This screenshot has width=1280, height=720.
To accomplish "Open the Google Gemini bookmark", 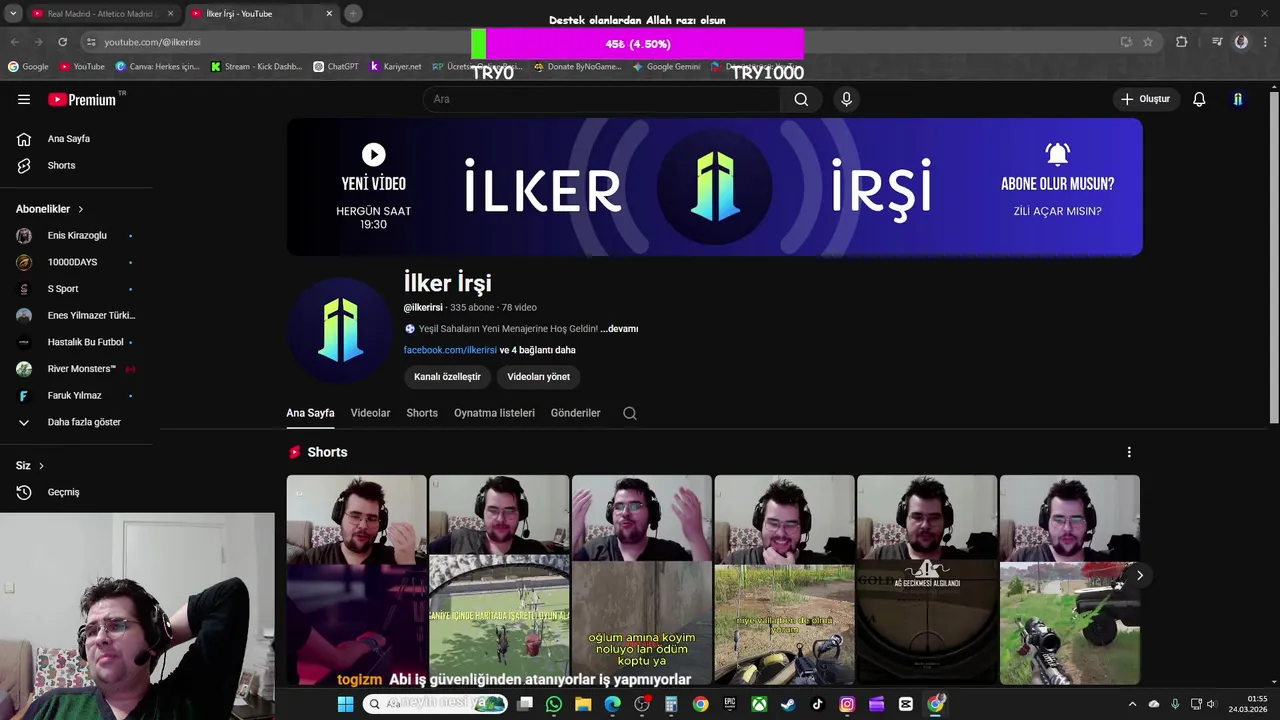I will [x=665, y=67].
